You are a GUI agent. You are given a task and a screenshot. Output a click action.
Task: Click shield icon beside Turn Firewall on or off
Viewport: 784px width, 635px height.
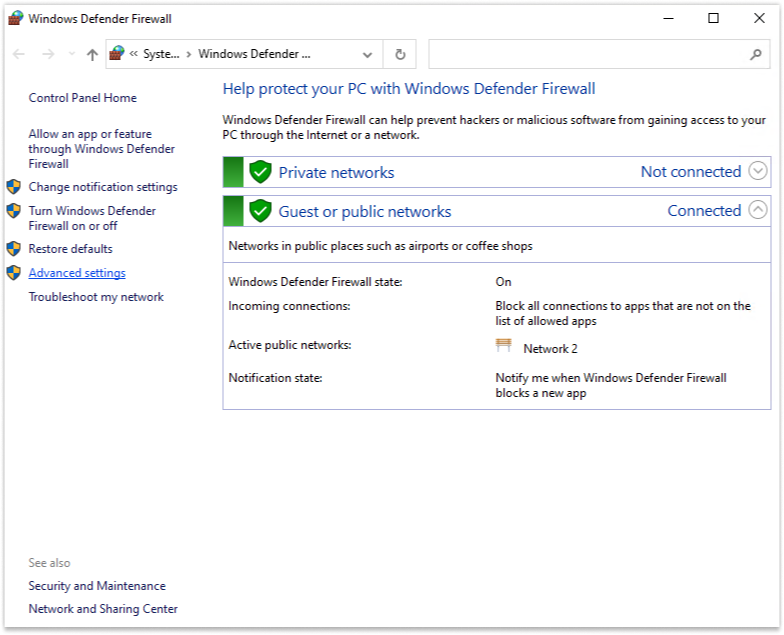coord(14,210)
